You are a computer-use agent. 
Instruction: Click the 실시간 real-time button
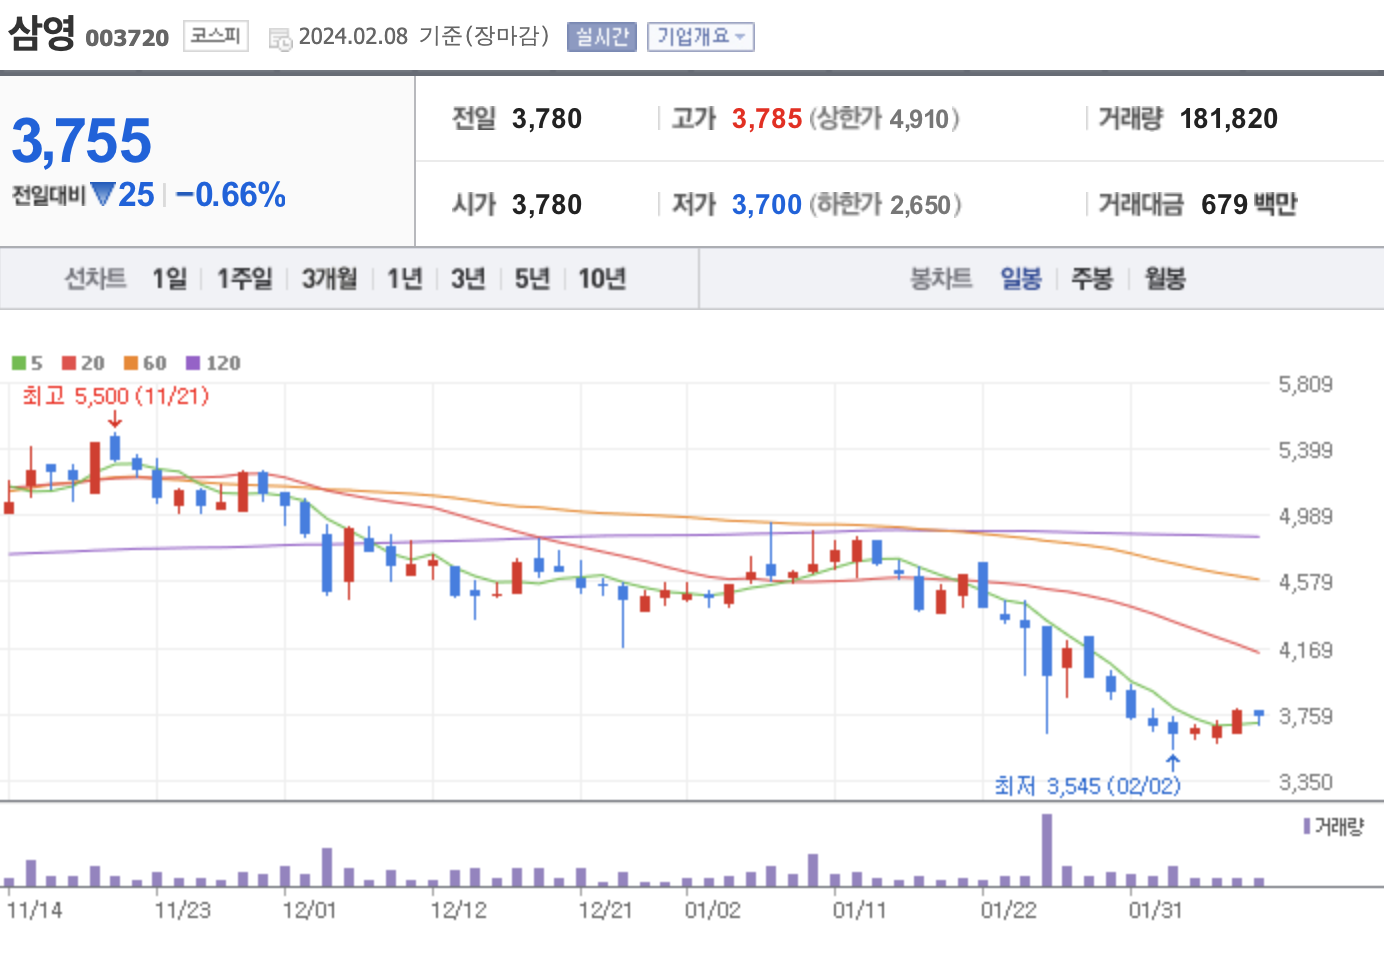point(601,37)
